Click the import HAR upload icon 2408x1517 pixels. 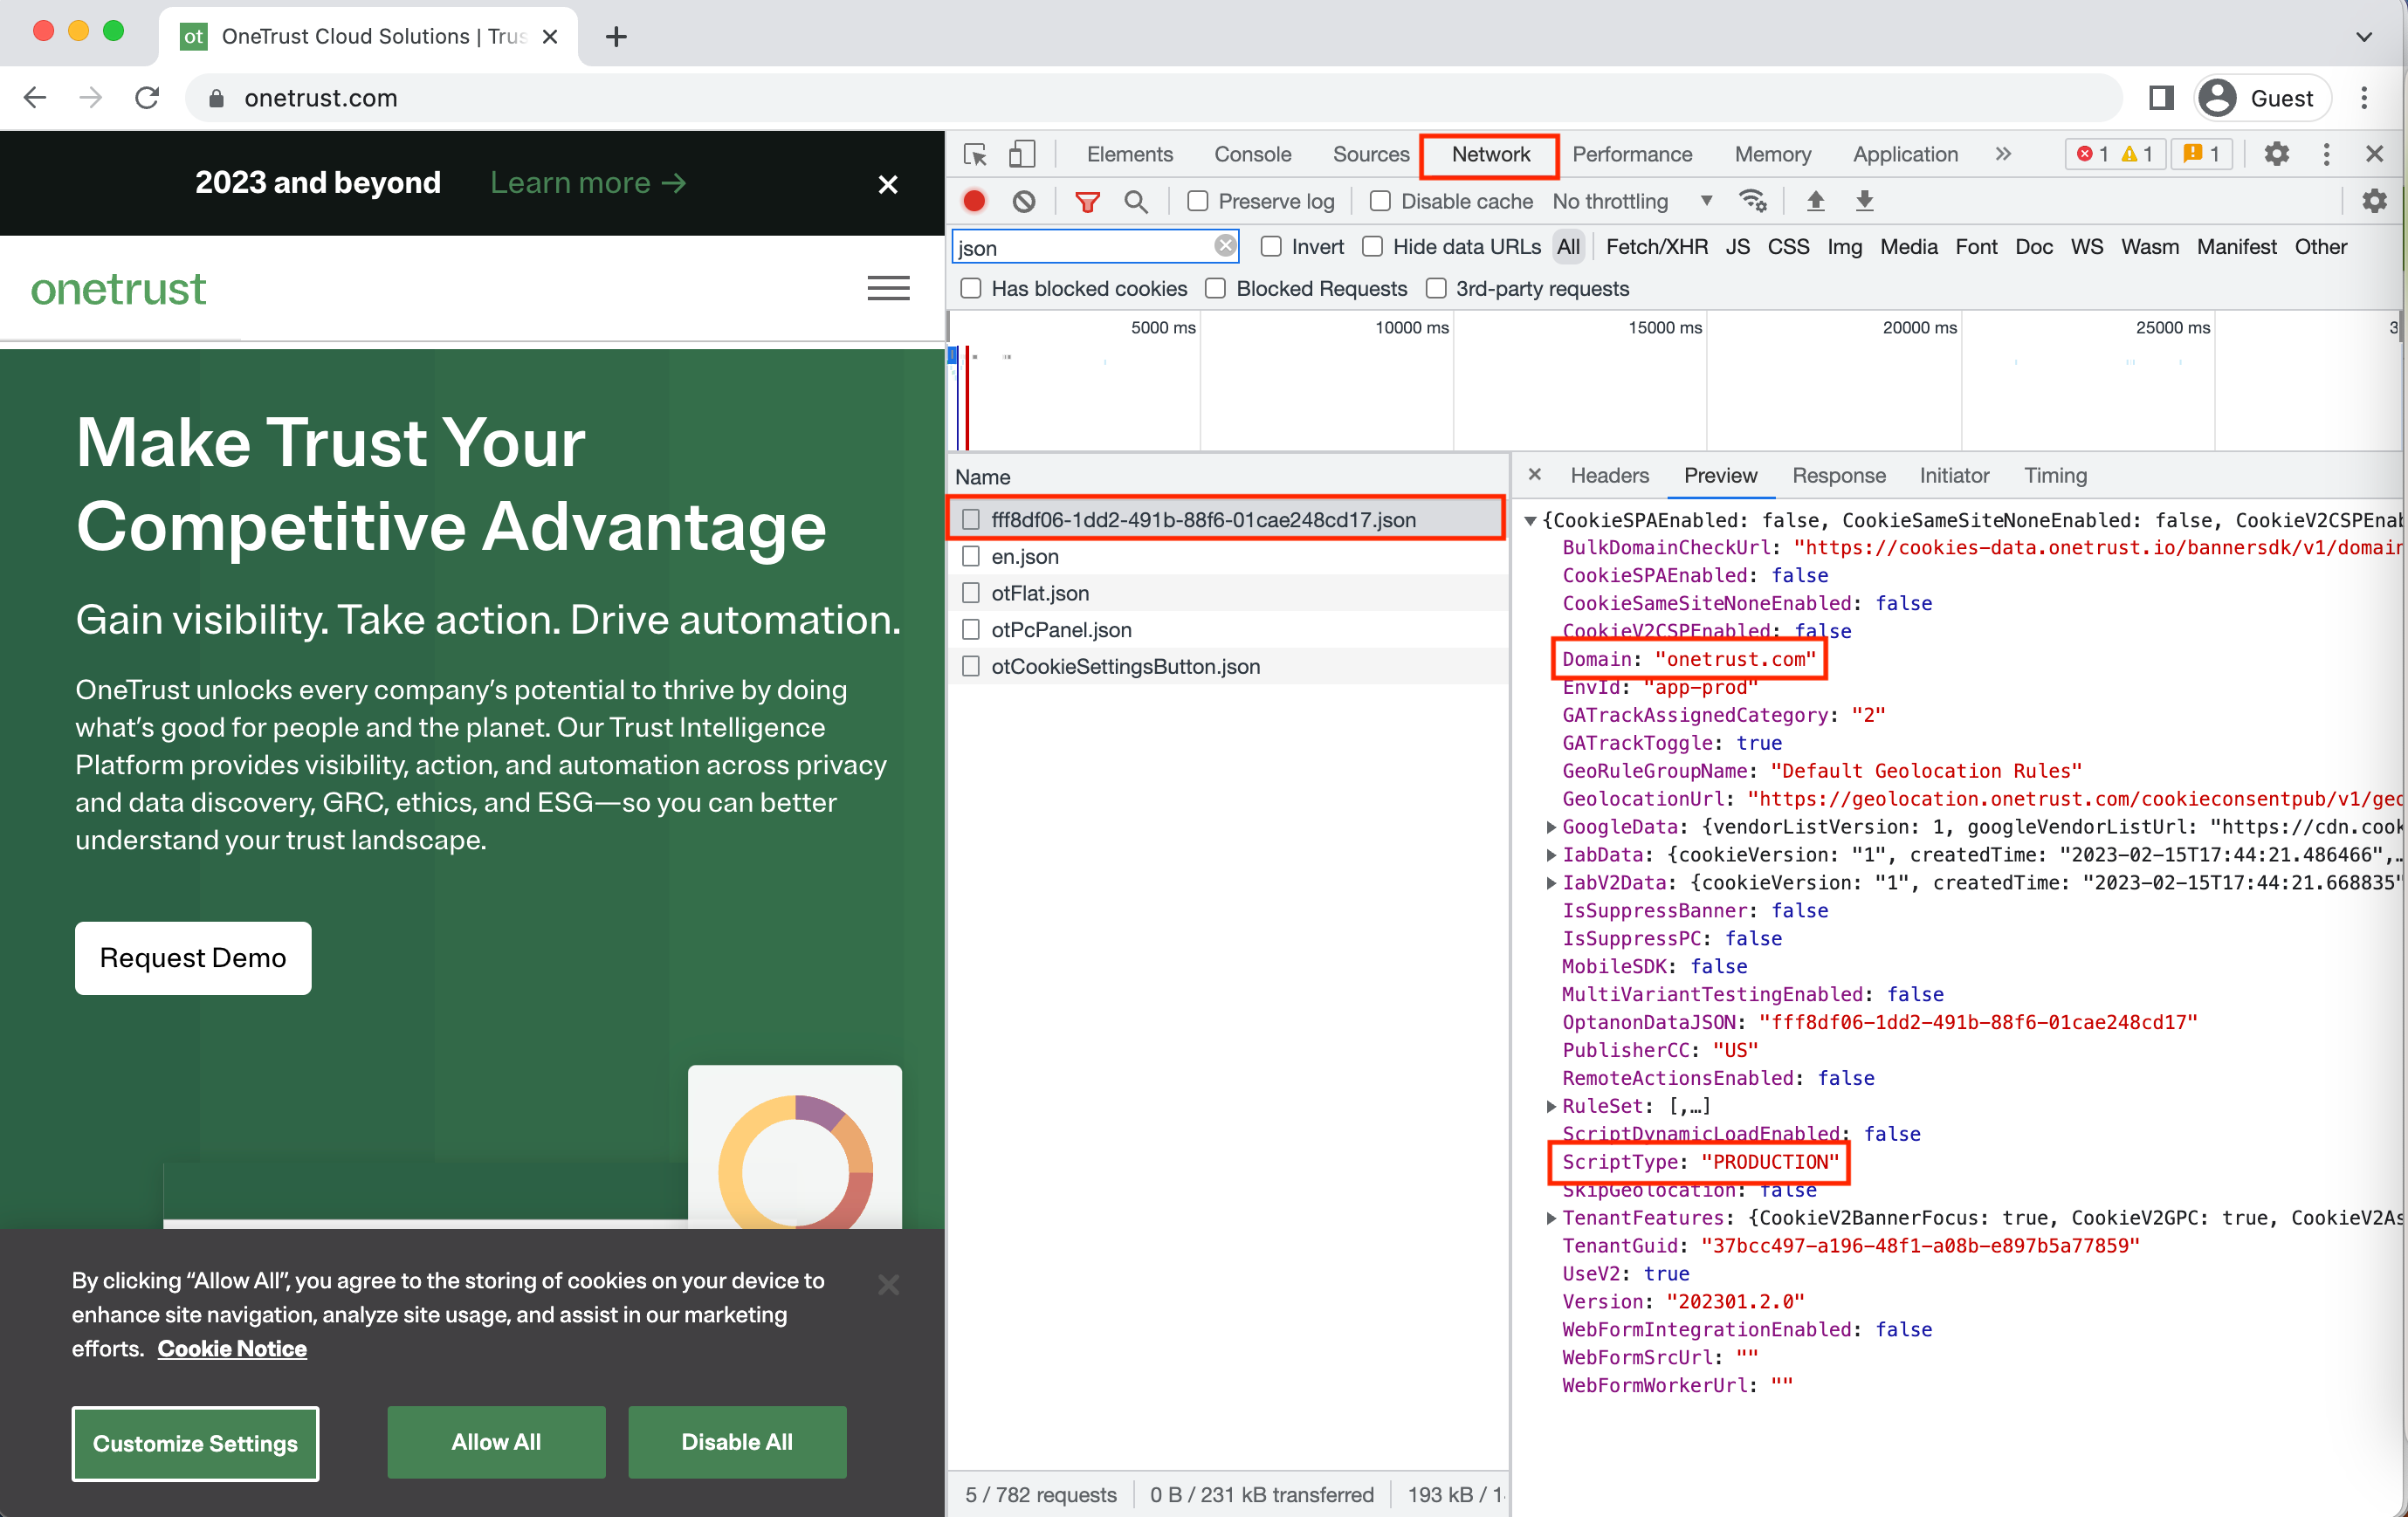pos(1815,201)
